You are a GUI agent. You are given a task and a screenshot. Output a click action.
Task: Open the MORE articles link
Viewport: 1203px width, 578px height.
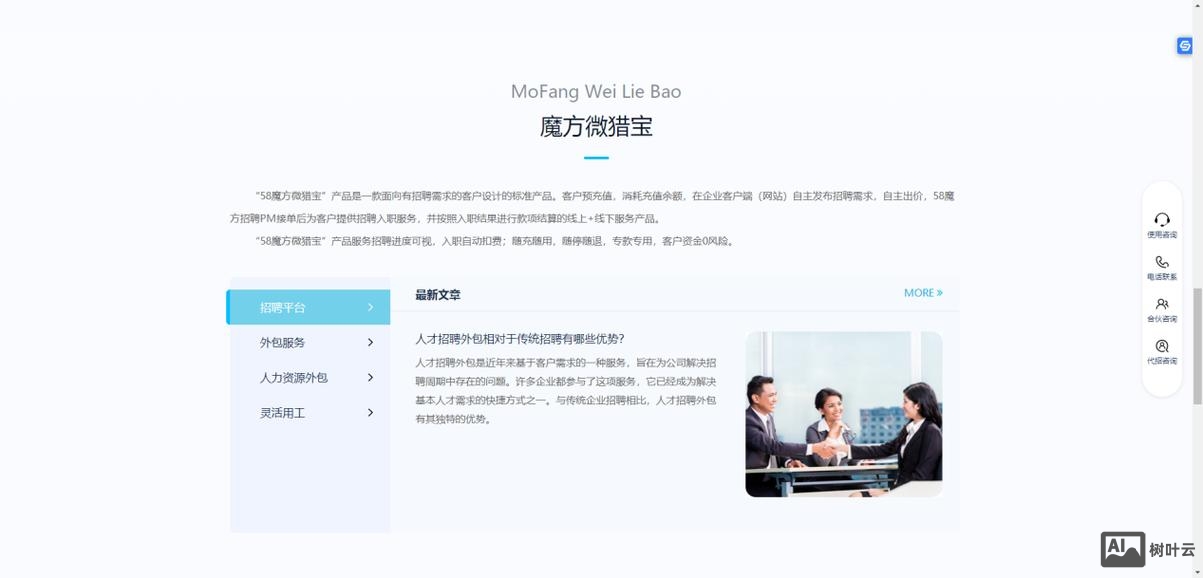pos(923,293)
